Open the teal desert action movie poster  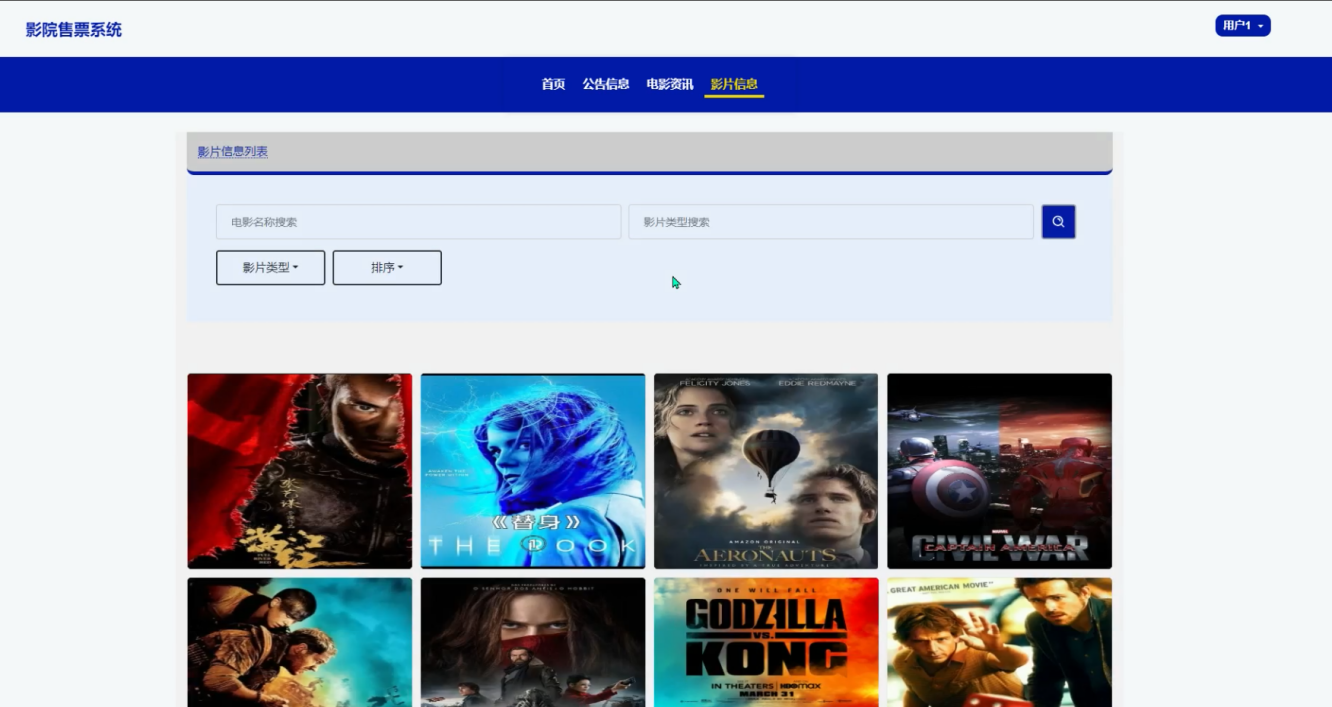coord(300,642)
